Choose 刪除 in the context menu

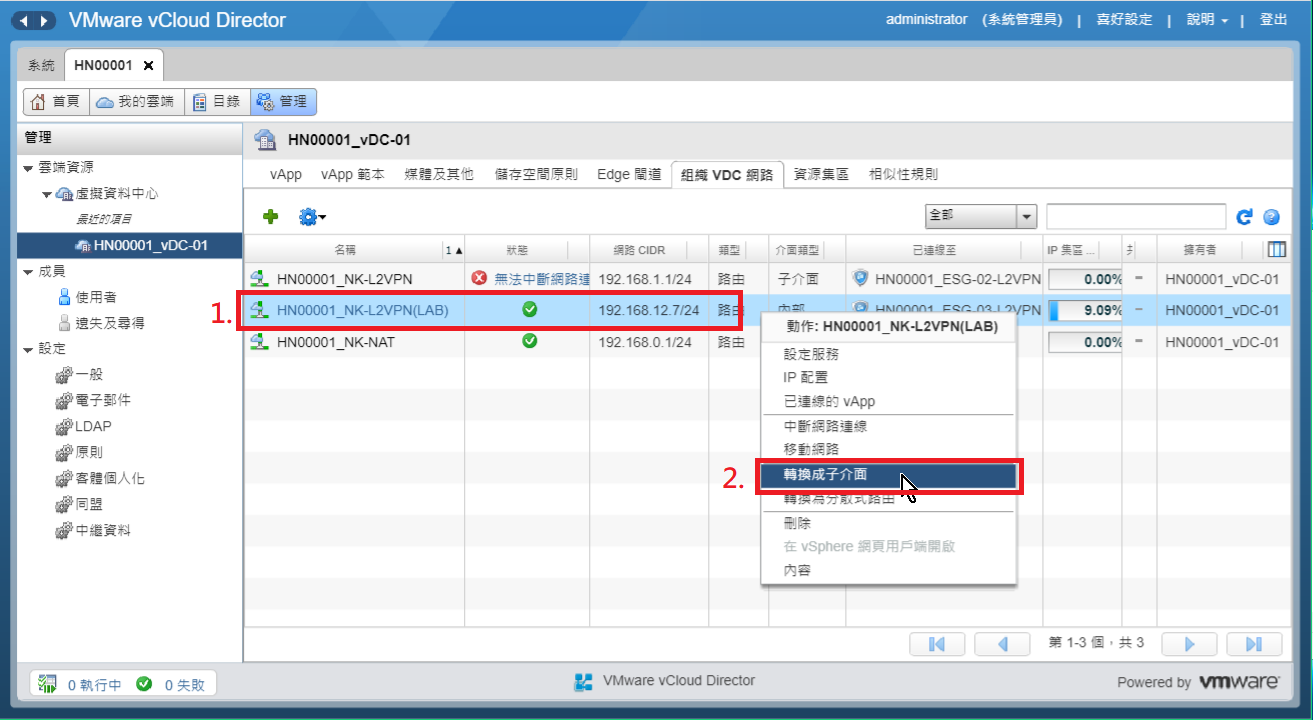click(x=797, y=523)
